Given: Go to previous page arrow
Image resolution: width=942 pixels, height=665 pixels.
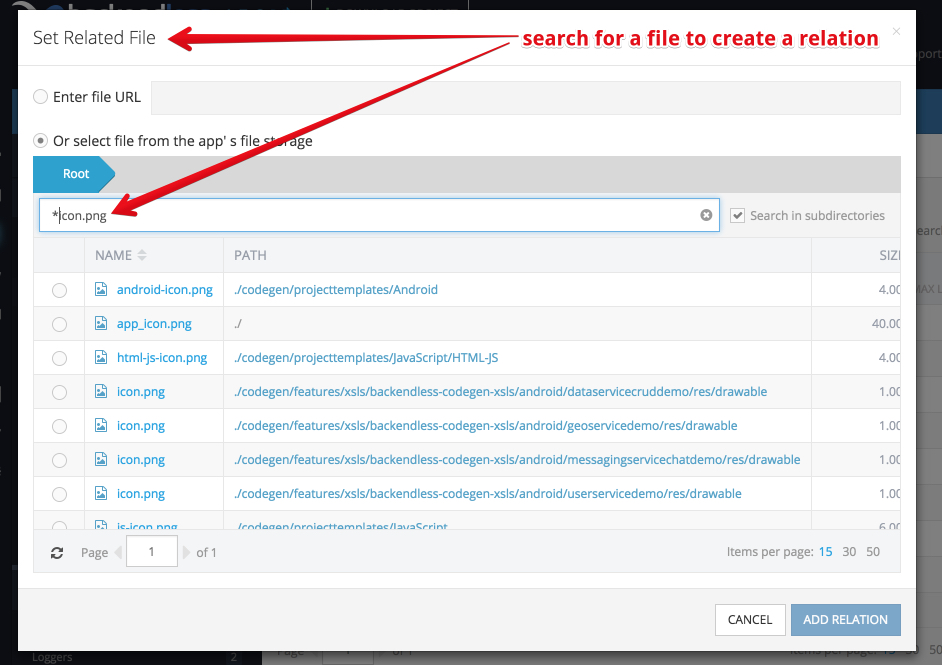Looking at the screenshot, I should pos(118,552).
